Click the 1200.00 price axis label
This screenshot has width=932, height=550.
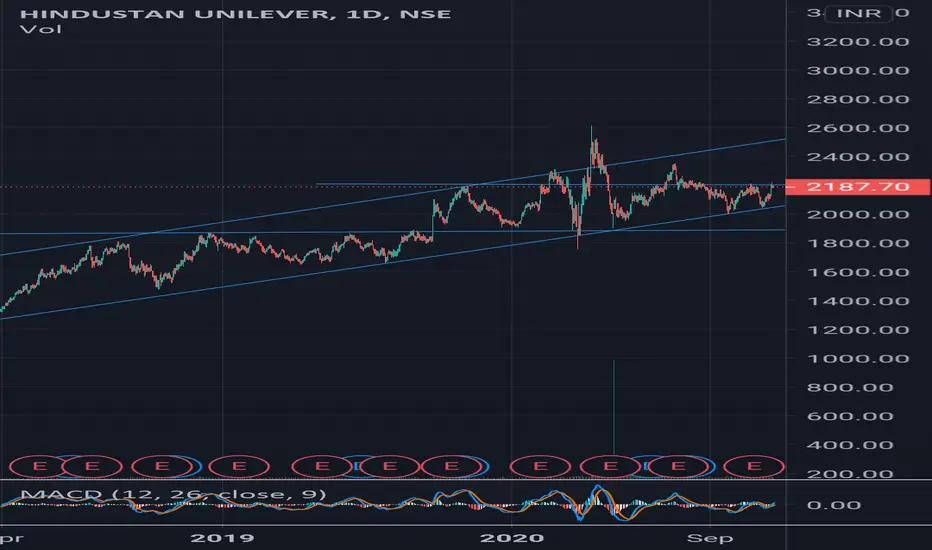[858, 330]
